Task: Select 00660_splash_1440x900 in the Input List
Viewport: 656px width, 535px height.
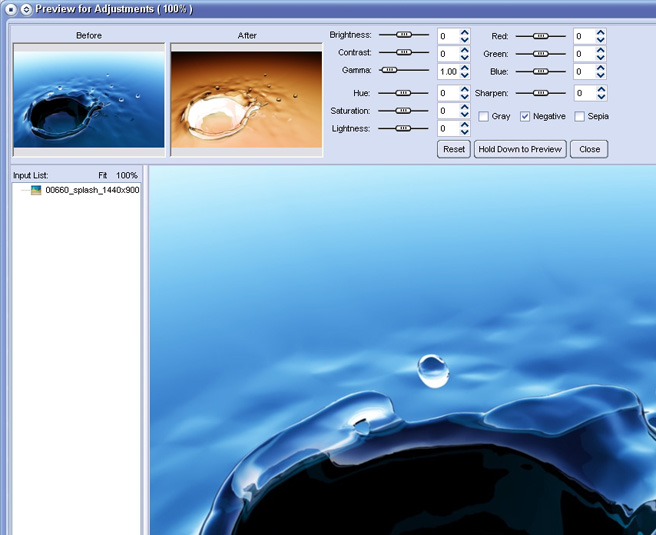Action: (92, 190)
